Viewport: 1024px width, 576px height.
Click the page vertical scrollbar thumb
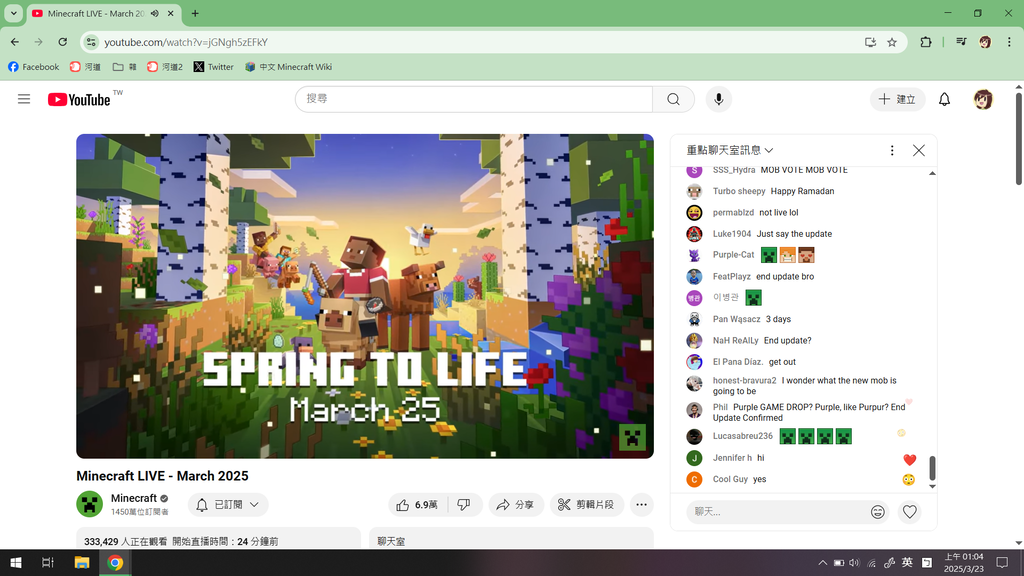[x=1018, y=138]
